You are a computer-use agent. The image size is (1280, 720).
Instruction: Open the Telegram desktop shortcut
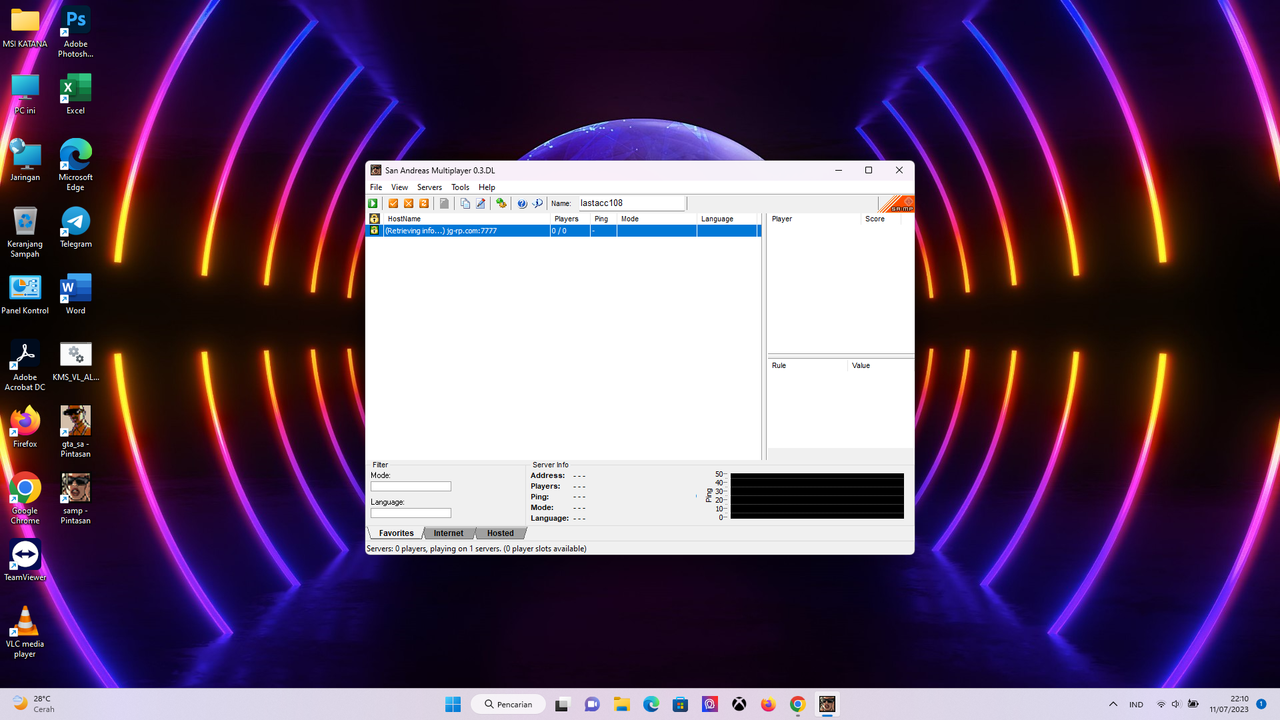click(75, 227)
